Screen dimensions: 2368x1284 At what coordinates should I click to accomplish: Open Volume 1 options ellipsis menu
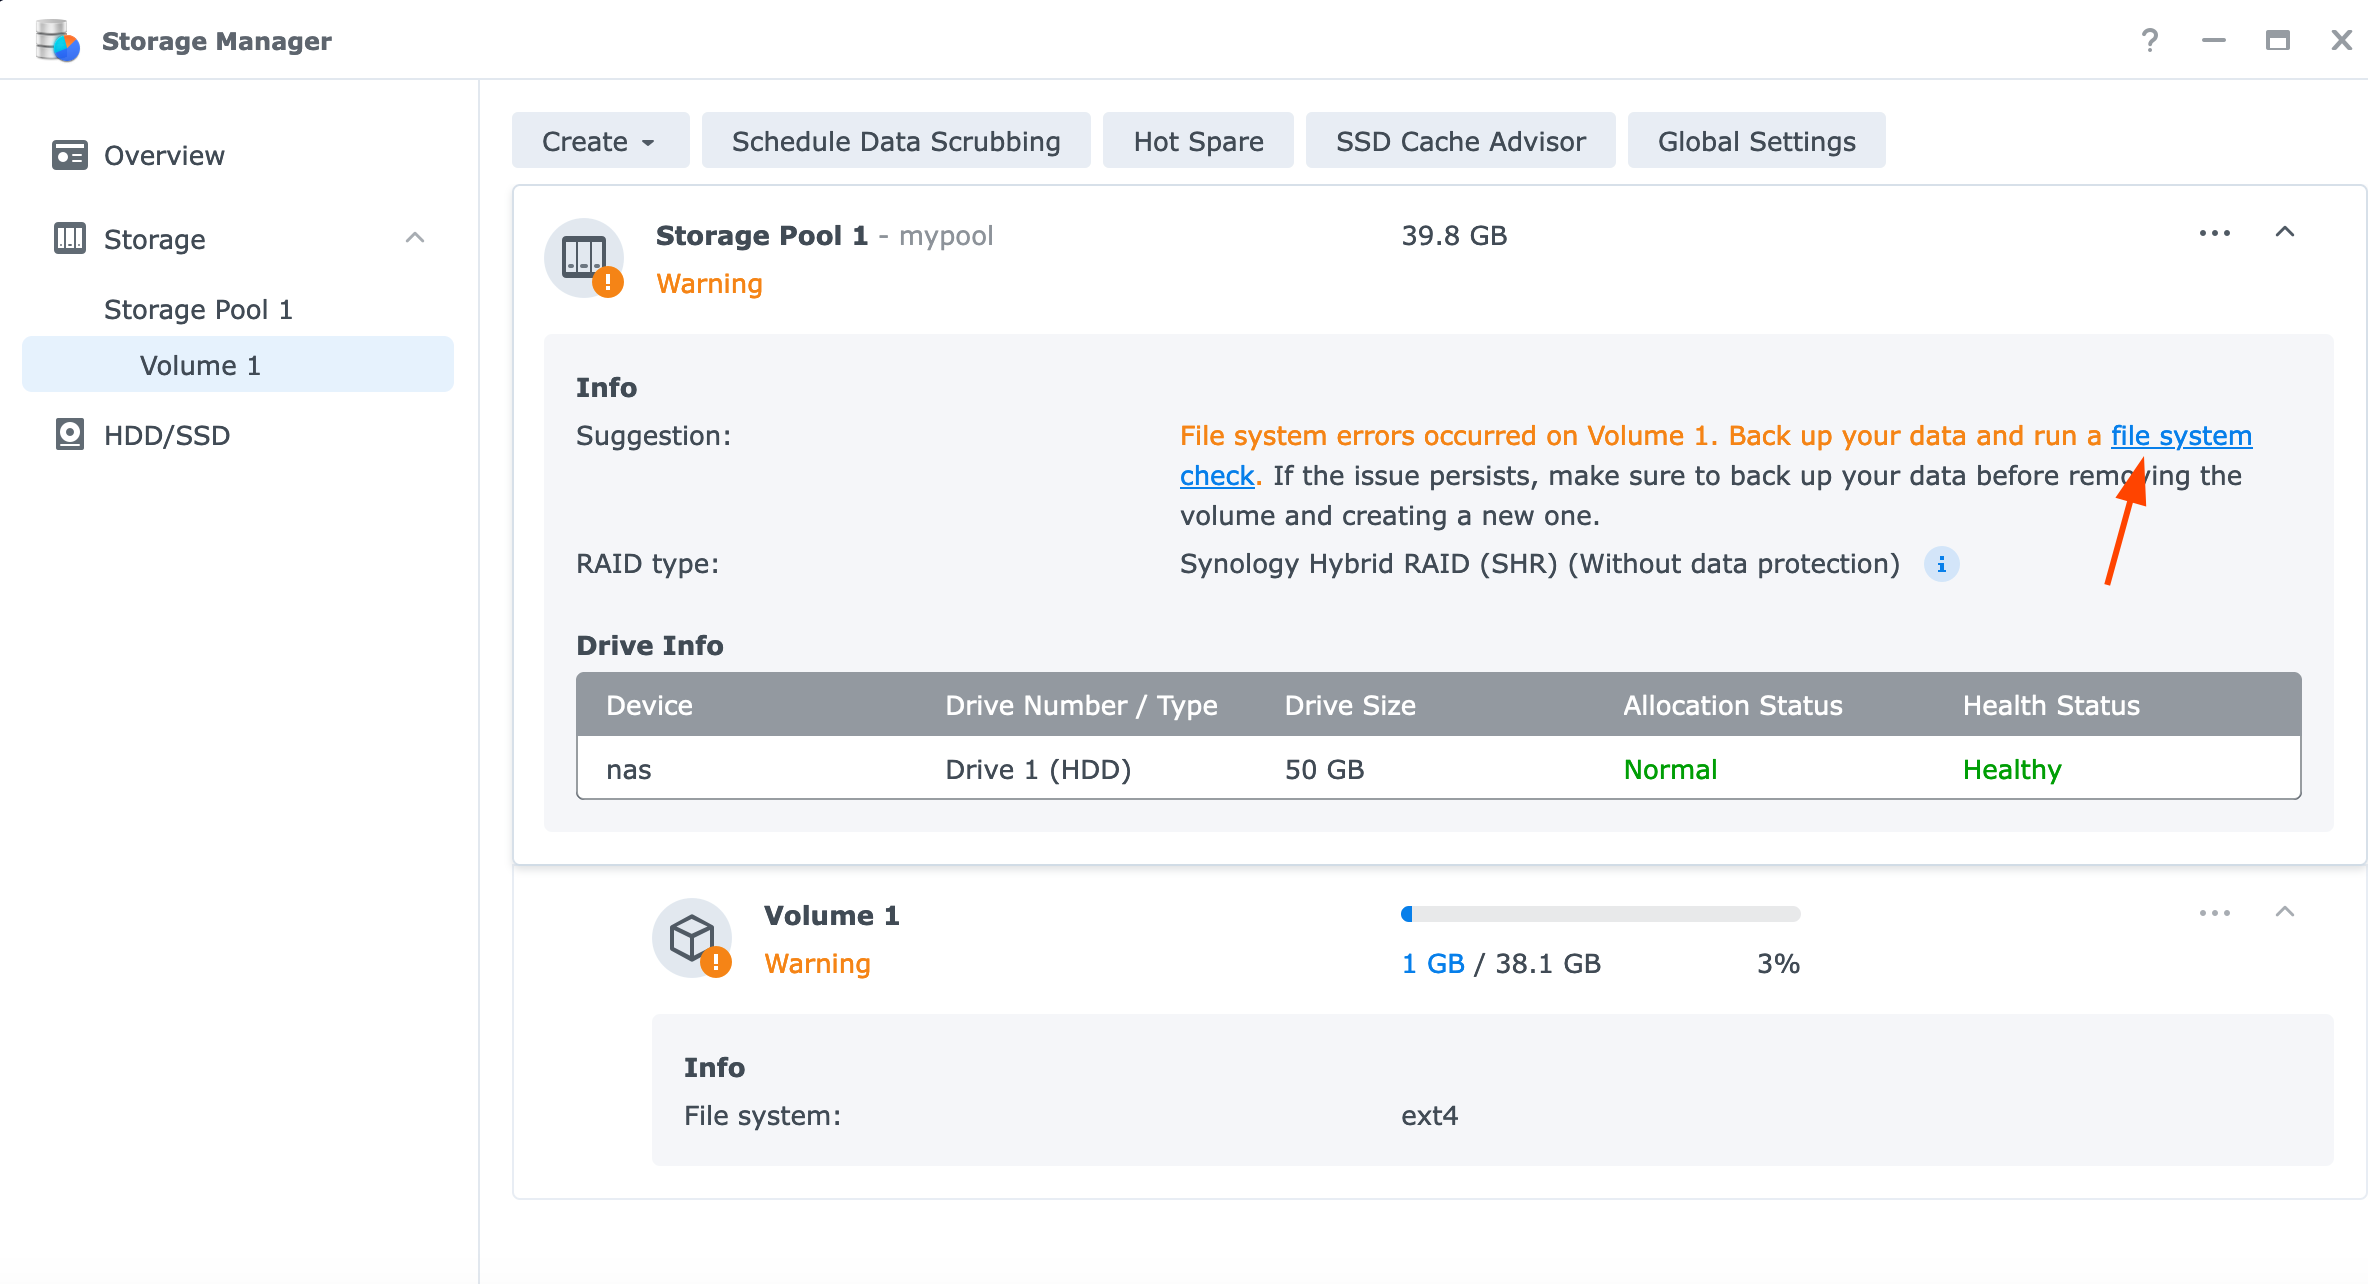click(2215, 912)
